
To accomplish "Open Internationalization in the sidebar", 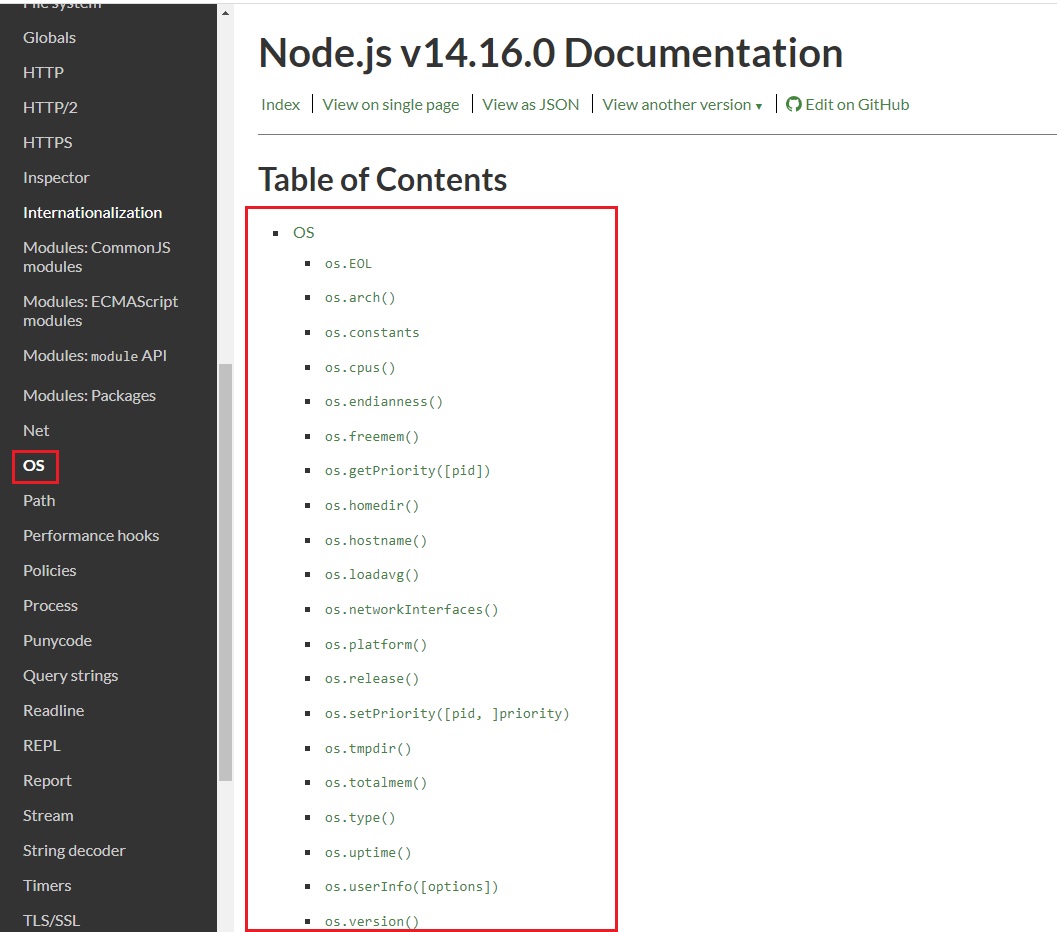I will tap(92, 213).
